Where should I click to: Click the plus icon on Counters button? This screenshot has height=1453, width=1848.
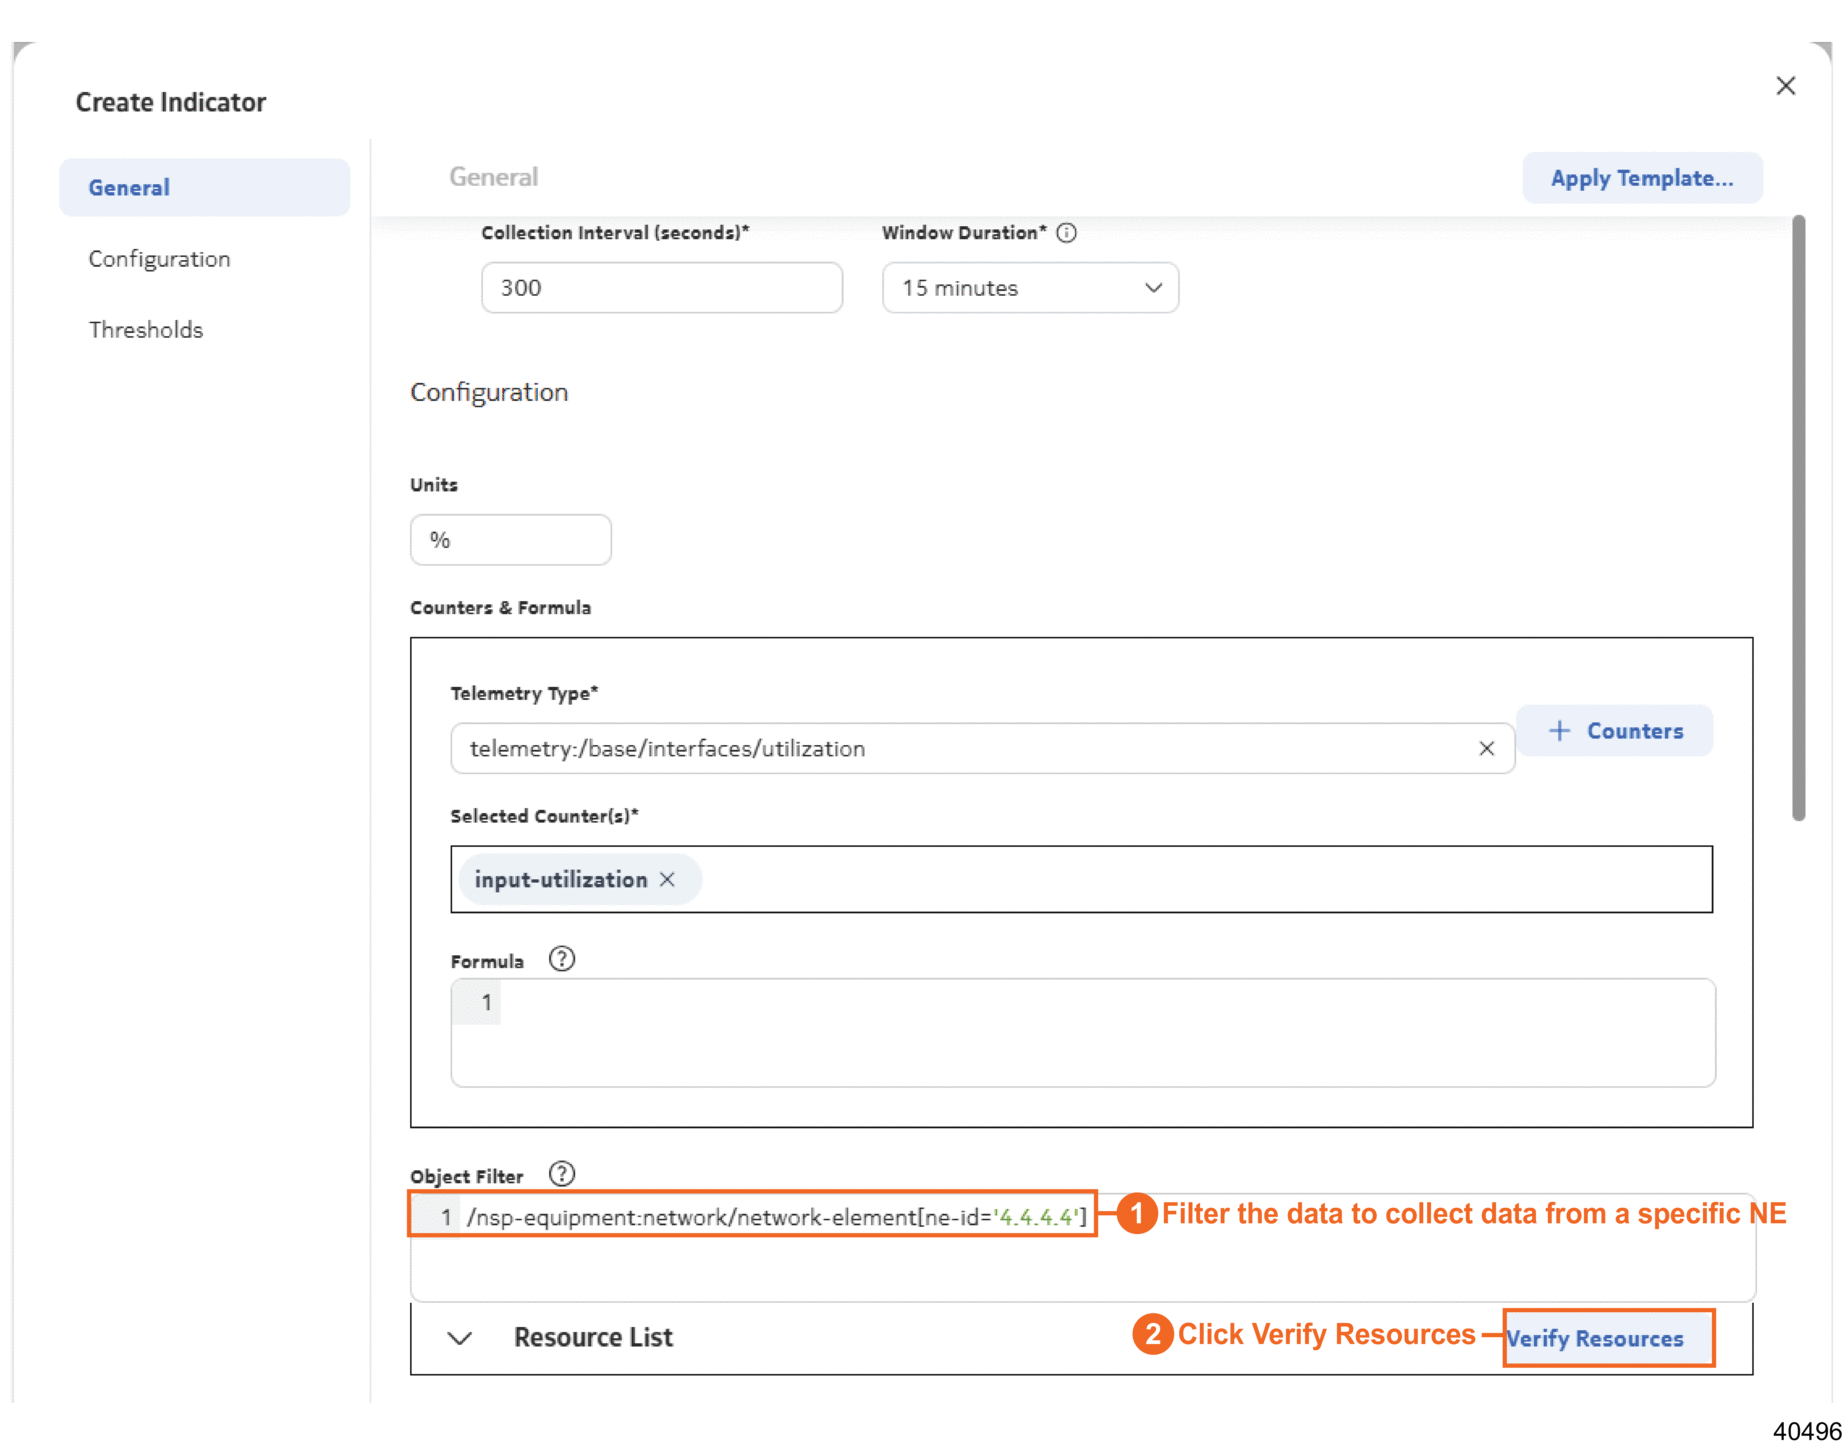point(1559,731)
